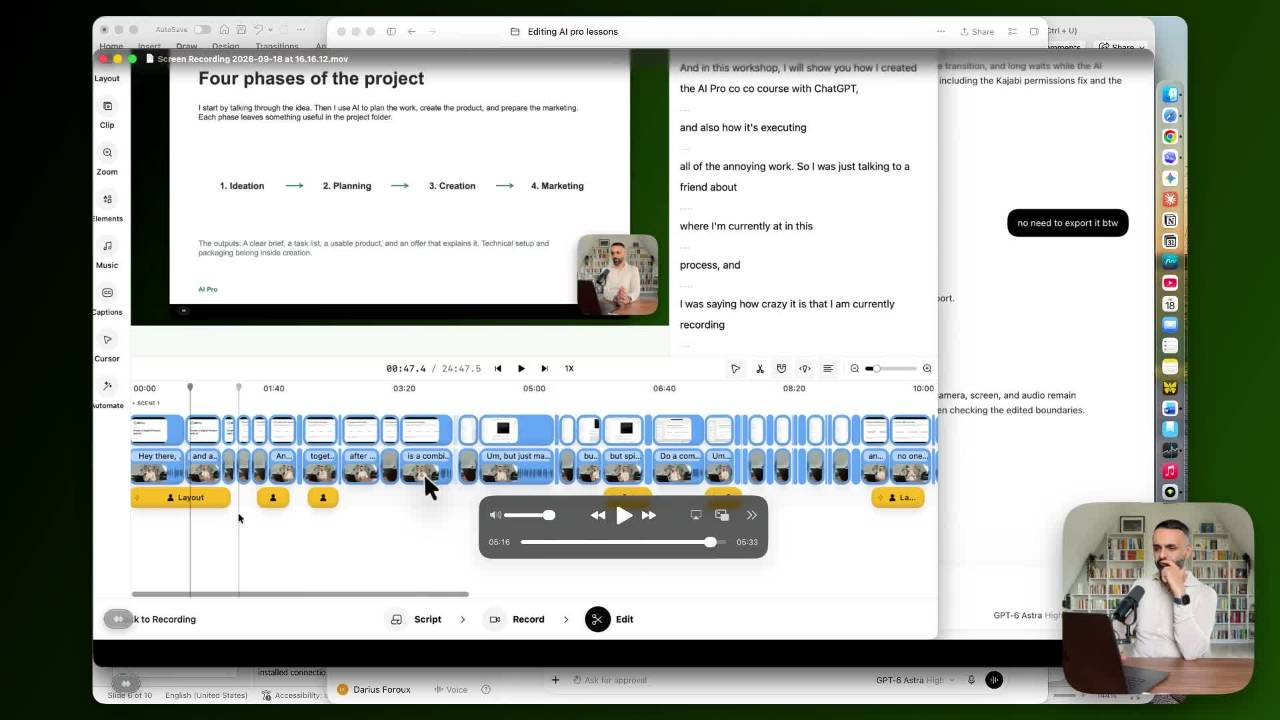Skip to previous clip in editor transport
1280x720 pixels.
[498, 368]
